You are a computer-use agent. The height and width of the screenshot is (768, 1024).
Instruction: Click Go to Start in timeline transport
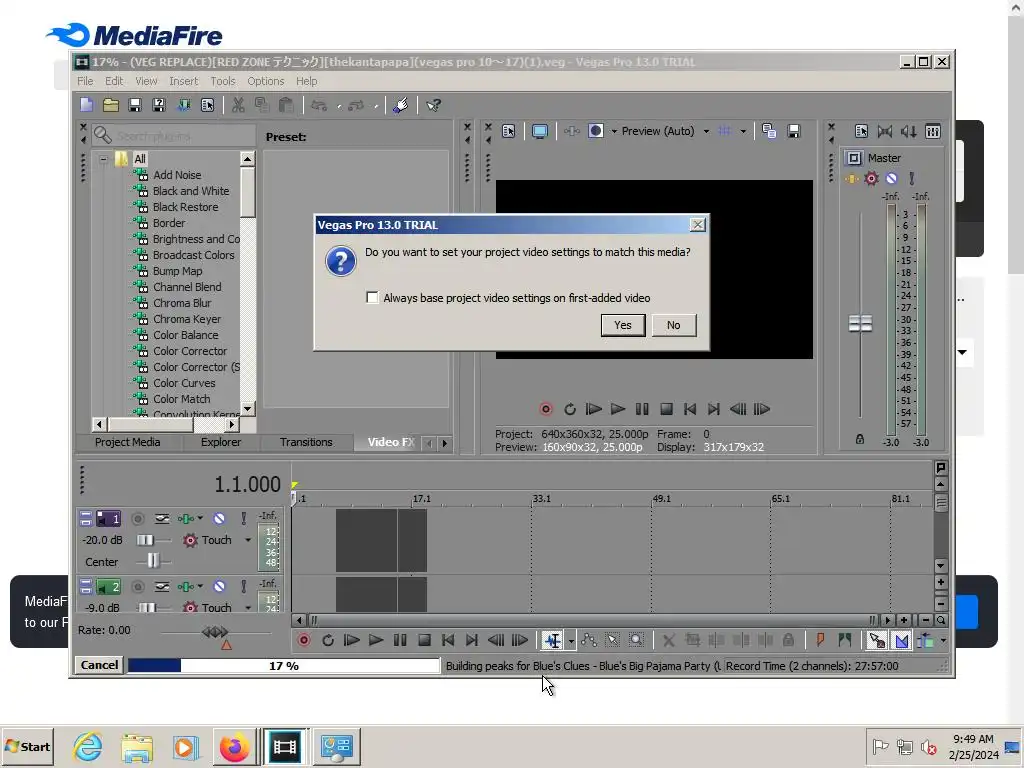coord(448,640)
